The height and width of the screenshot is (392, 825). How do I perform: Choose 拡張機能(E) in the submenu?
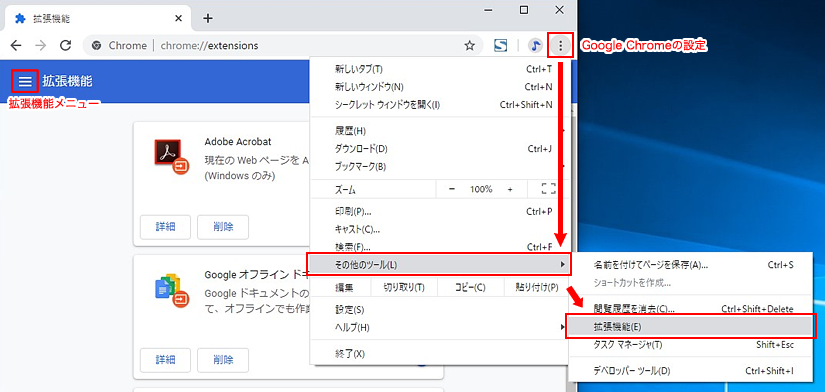[x=691, y=327]
